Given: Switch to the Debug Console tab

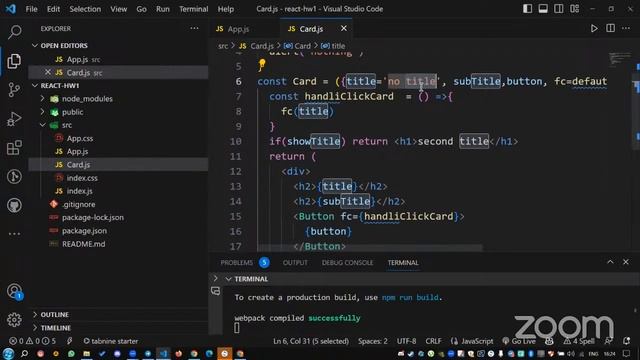Looking at the screenshot, I should [347, 262].
